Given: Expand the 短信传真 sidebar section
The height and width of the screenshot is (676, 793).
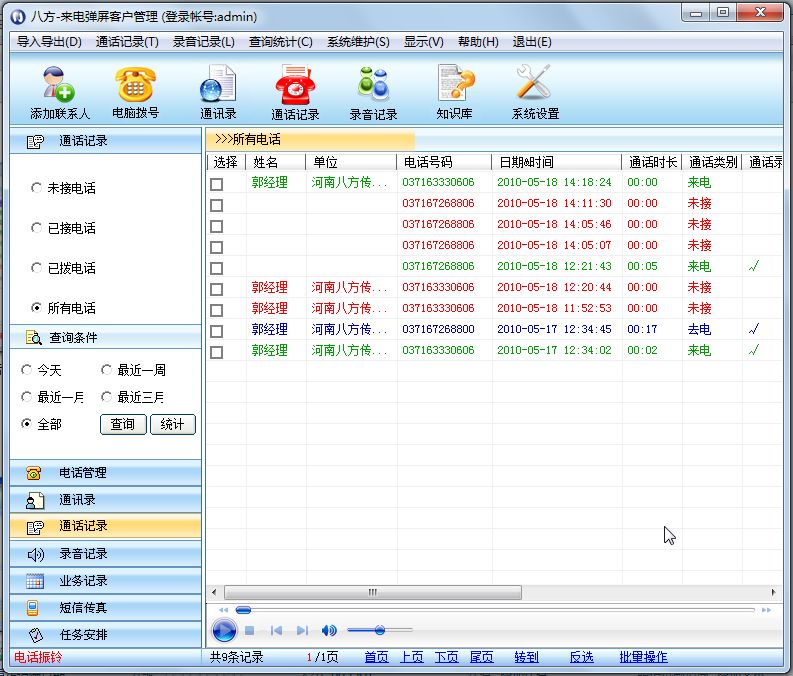Looking at the screenshot, I should (105, 608).
